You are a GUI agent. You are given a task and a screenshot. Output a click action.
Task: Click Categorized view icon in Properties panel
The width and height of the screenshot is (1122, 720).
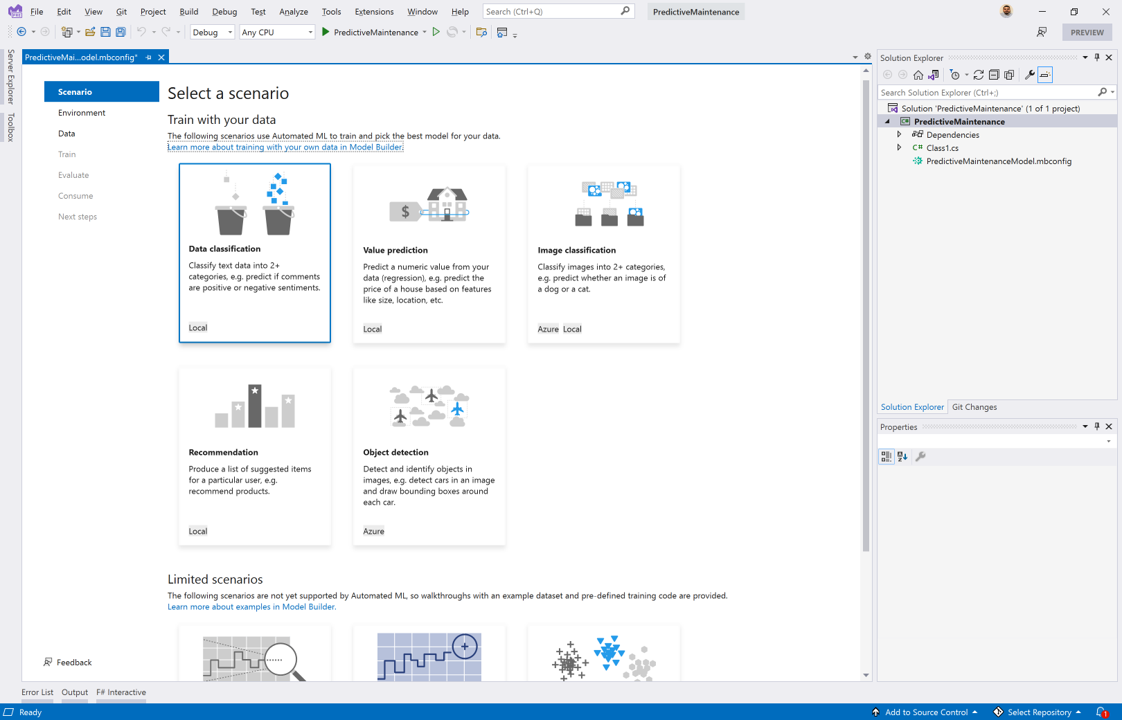pyautogui.click(x=887, y=457)
